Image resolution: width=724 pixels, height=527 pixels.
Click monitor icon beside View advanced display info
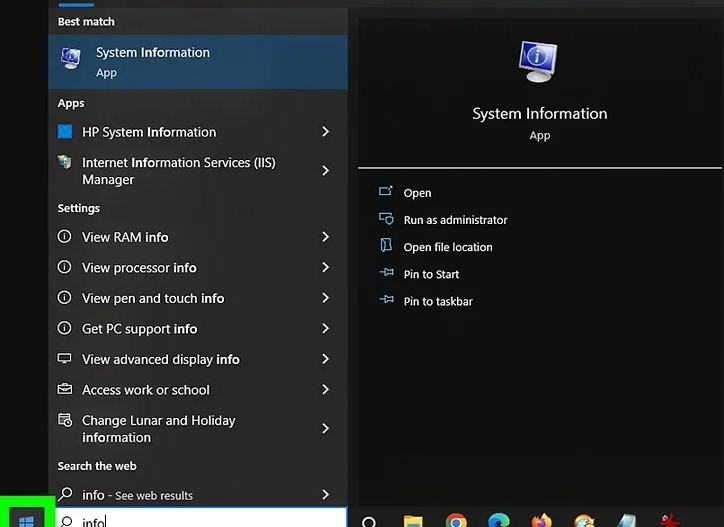[x=64, y=358]
